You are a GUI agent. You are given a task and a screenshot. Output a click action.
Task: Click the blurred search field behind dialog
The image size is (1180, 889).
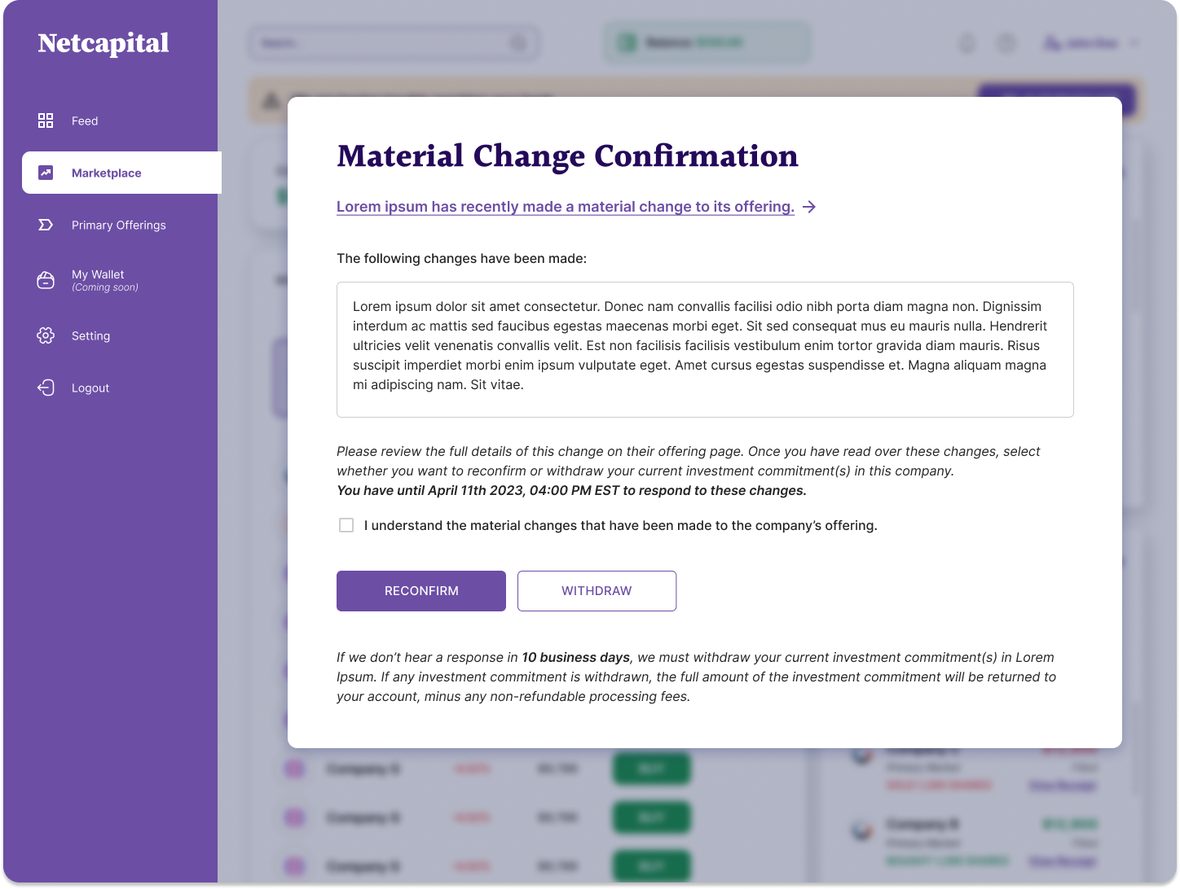394,43
